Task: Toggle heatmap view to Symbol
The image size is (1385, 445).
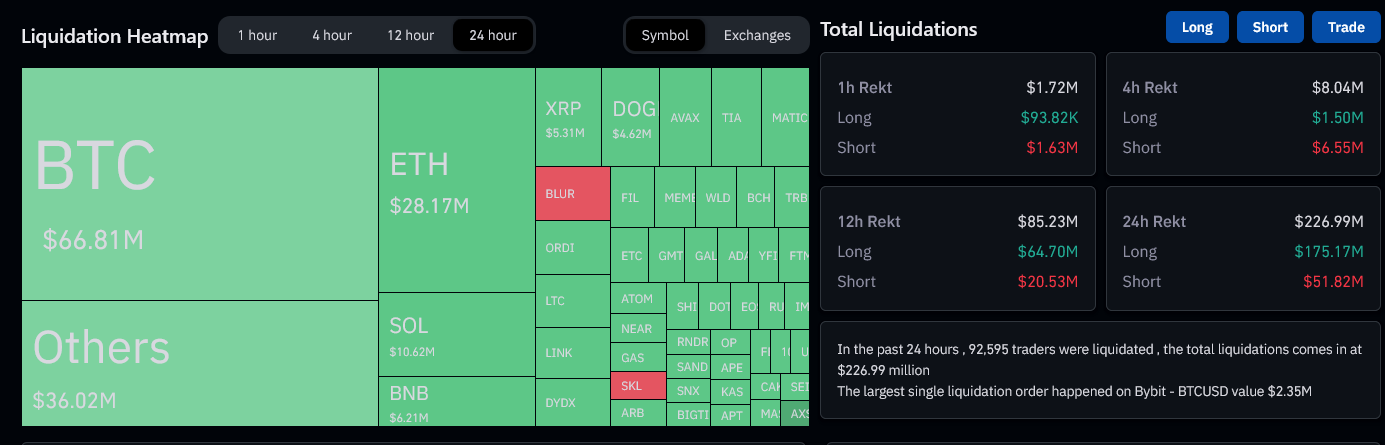Action: pos(665,36)
